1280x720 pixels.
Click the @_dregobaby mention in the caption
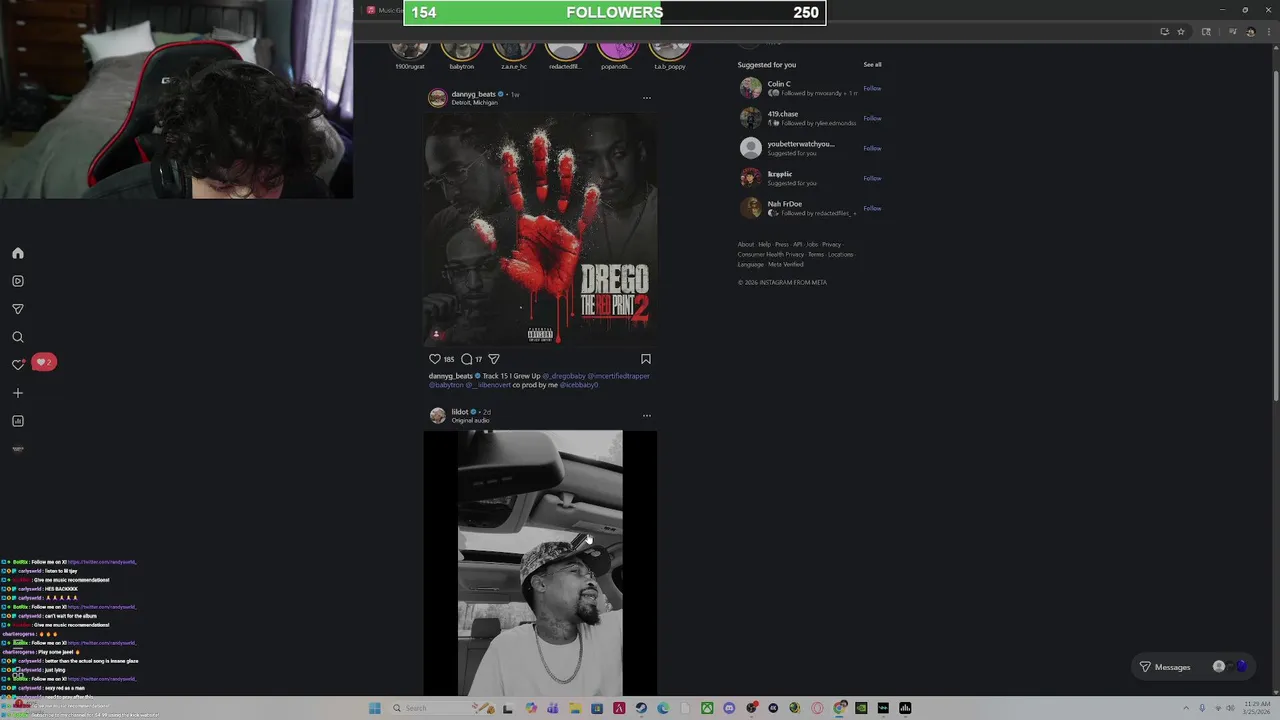[x=563, y=376]
